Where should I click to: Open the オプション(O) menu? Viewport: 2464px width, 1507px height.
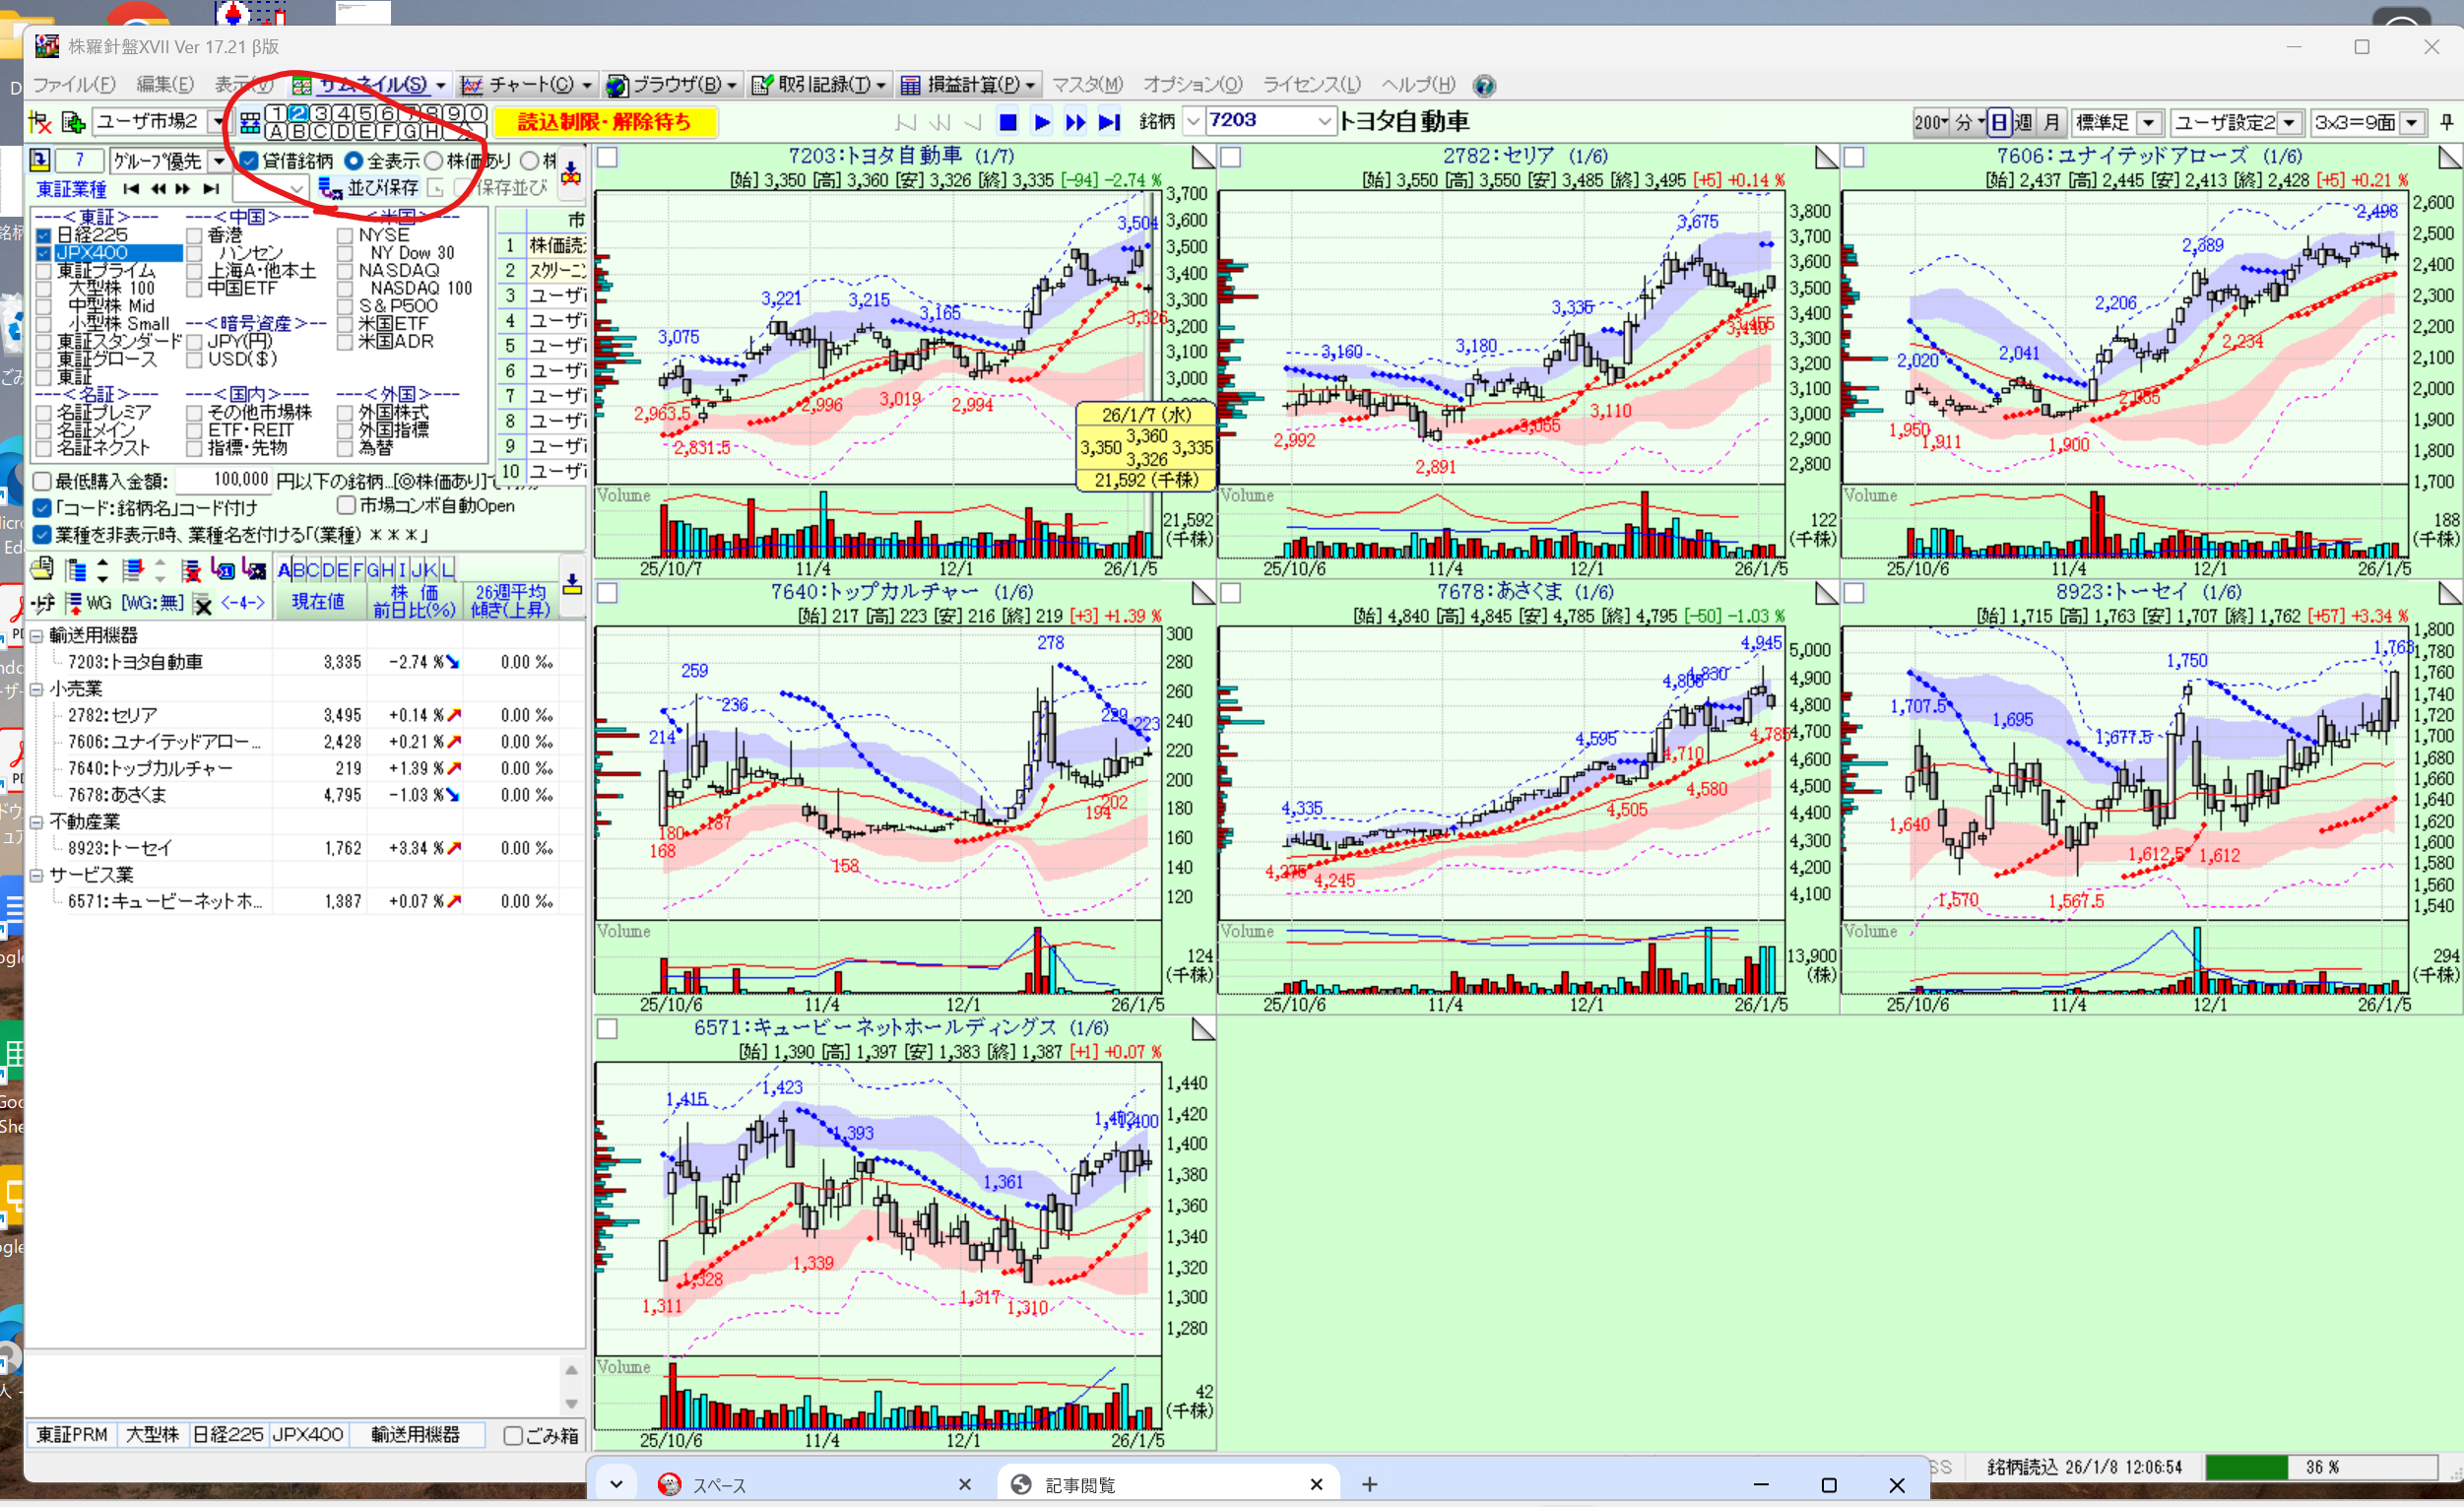[x=1192, y=86]
